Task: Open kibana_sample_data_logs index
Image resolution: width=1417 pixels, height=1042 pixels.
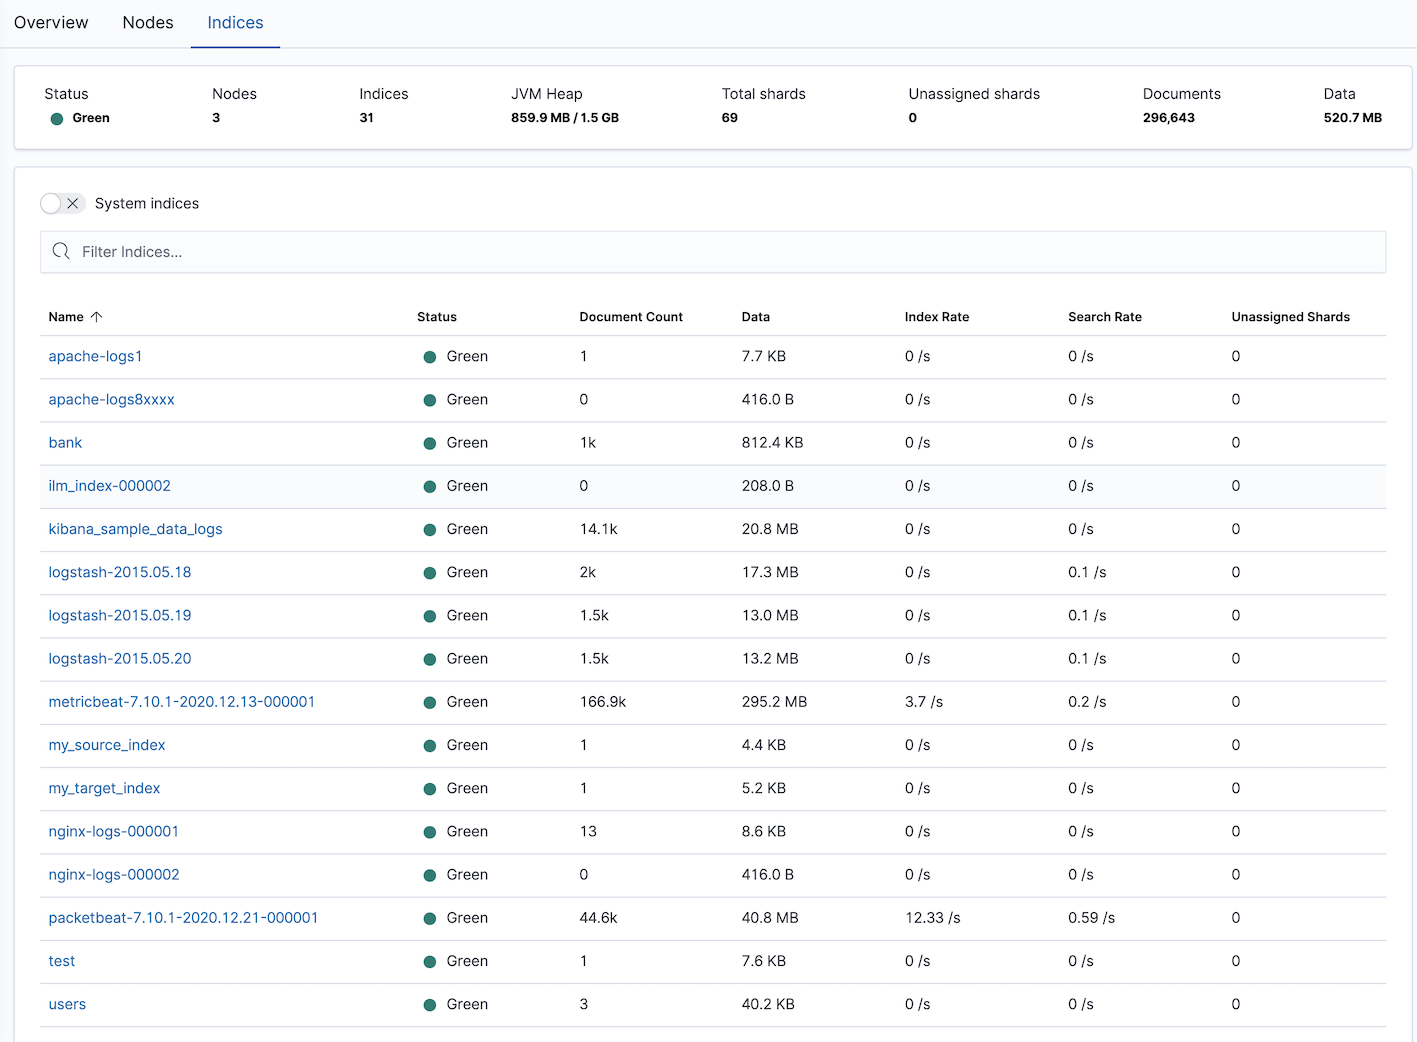Action: coord(135,529)
